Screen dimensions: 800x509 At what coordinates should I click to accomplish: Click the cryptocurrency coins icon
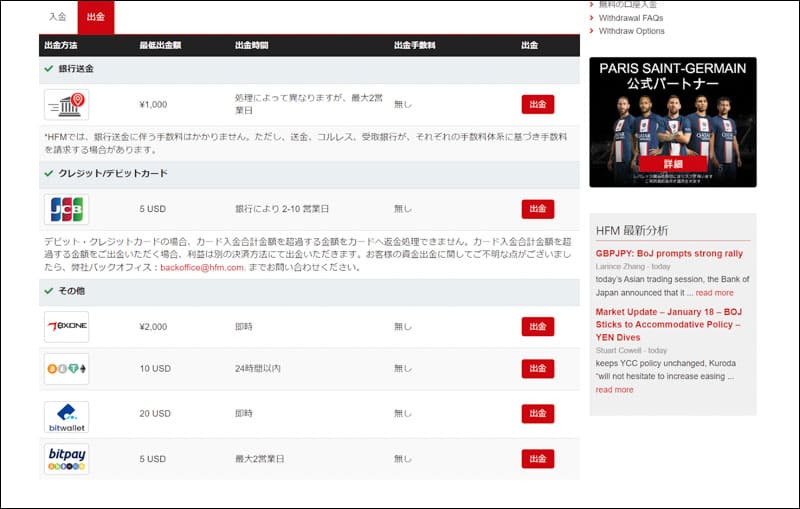(x=66, y=369)
